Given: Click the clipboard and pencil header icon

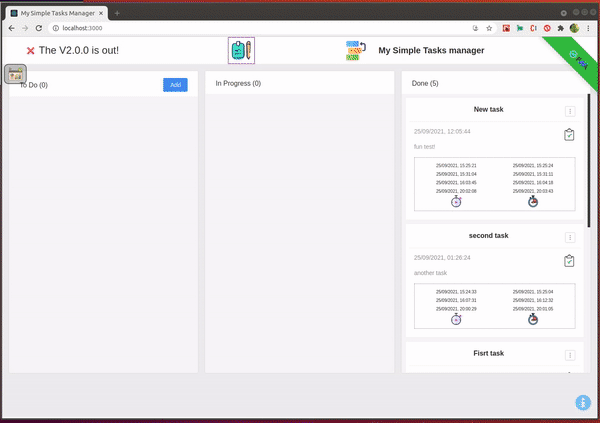Looking at the screenshot, I should (x=241, y=51).
